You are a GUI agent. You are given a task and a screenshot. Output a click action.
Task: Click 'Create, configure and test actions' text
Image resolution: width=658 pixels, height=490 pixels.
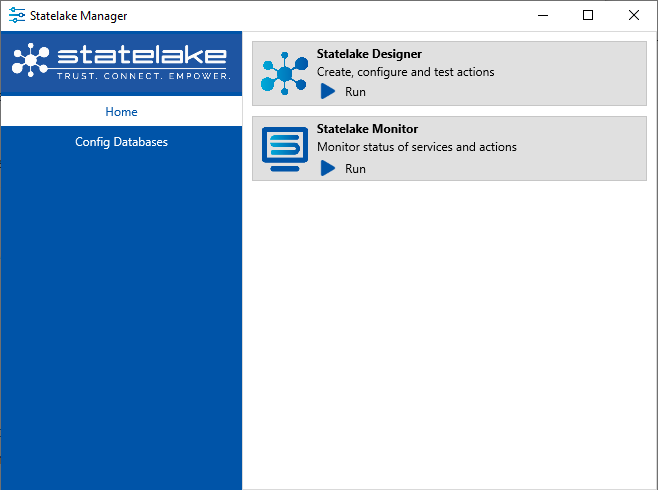pos(405,72)
